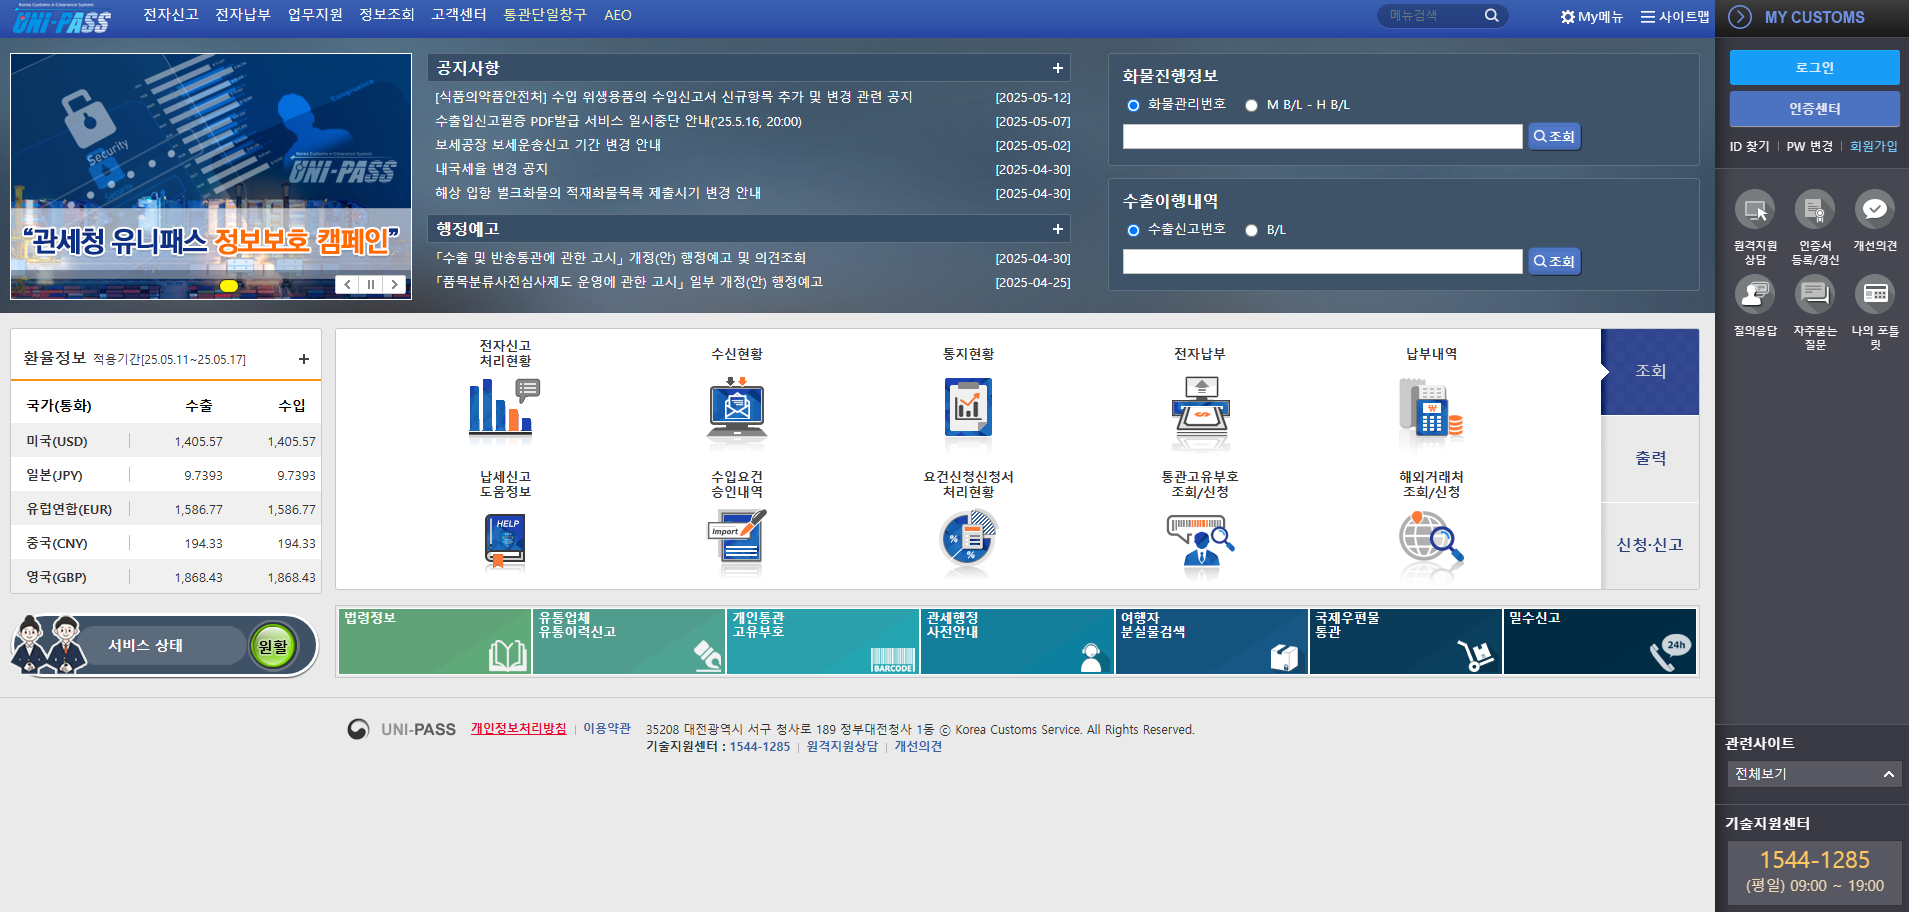The width and height of the screenshot is (1909, 912).
Task: Select the M B/L - H B/L radio button
Action: [1251, 104]
